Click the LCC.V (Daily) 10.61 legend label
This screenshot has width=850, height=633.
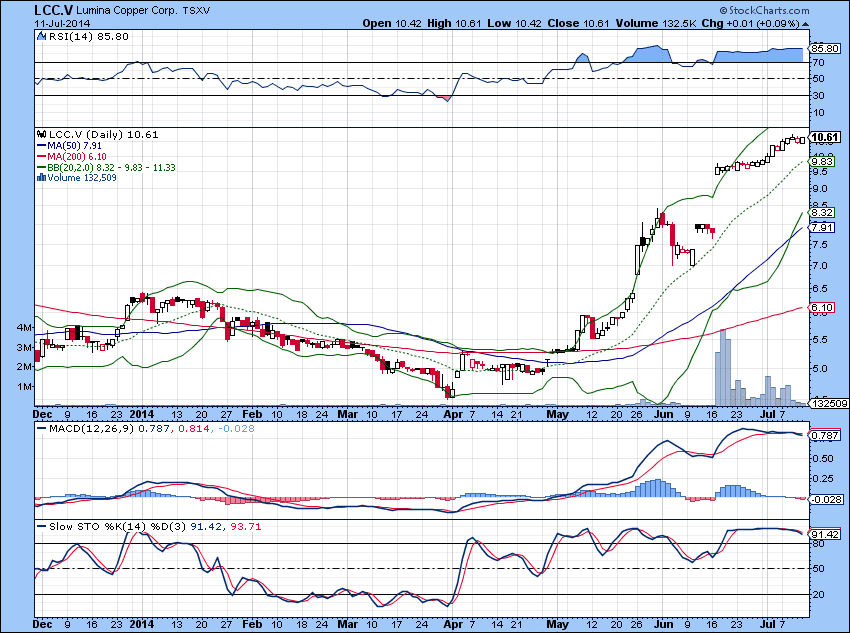tap(104, 134)
